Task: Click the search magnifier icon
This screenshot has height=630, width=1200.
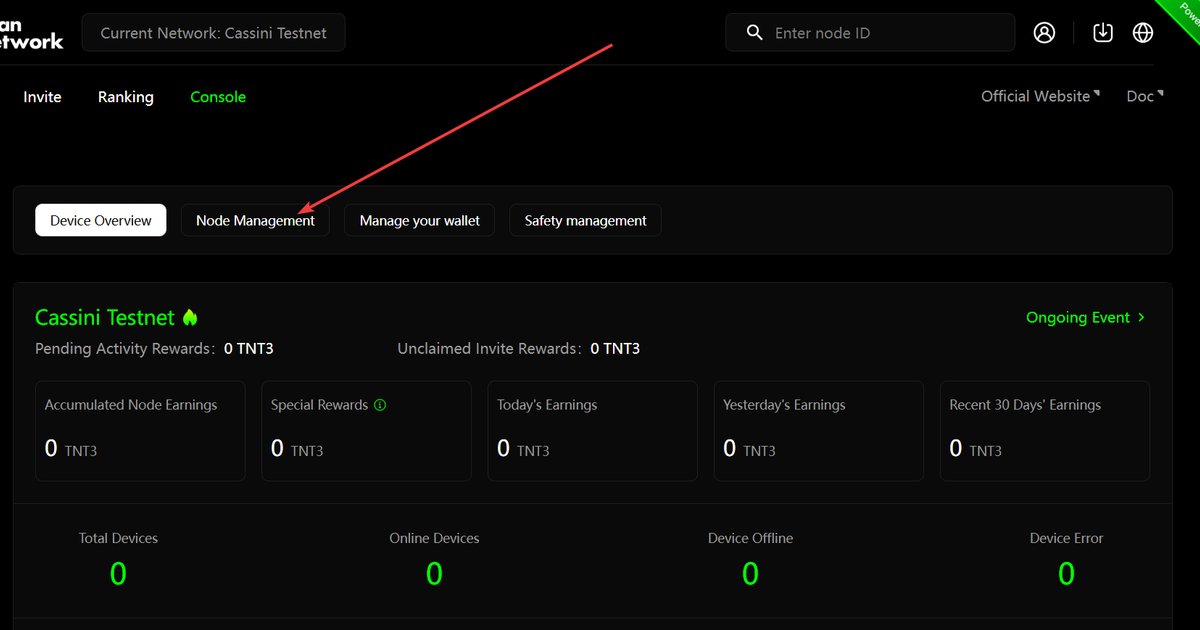Action: click(755, 33)
